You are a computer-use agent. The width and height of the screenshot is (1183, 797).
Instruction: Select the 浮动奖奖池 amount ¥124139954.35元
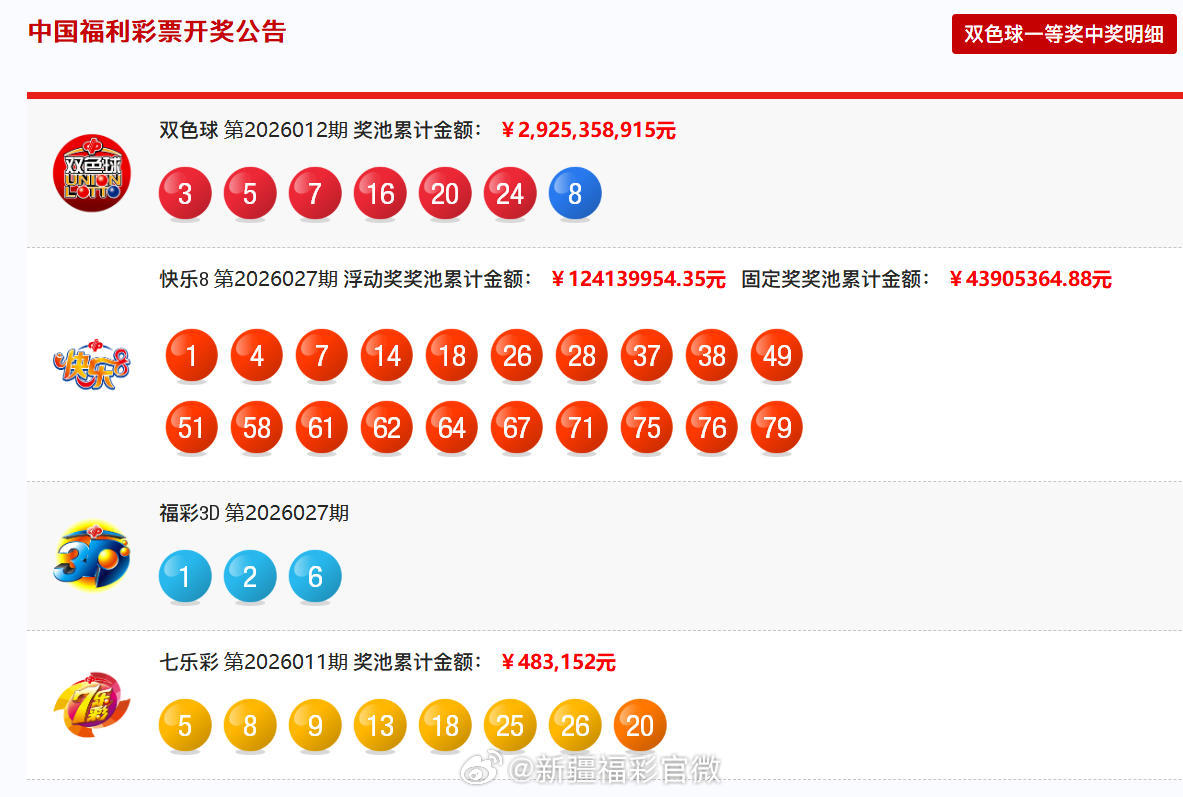pos(638,280)
